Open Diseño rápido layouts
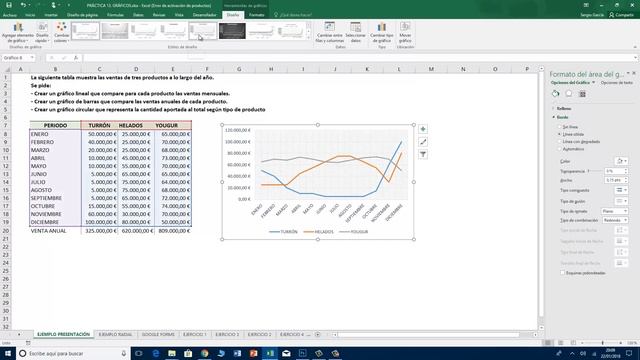The image size is (640, 360). (42, 33)
